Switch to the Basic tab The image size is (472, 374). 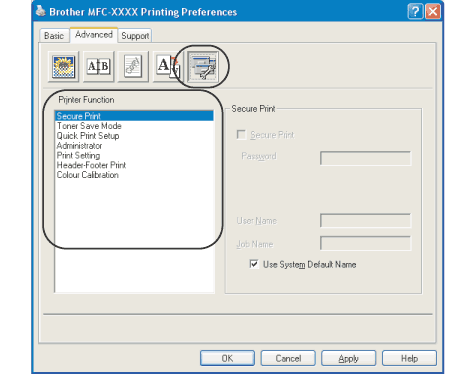pyautogui.click(x=54, y=36)
